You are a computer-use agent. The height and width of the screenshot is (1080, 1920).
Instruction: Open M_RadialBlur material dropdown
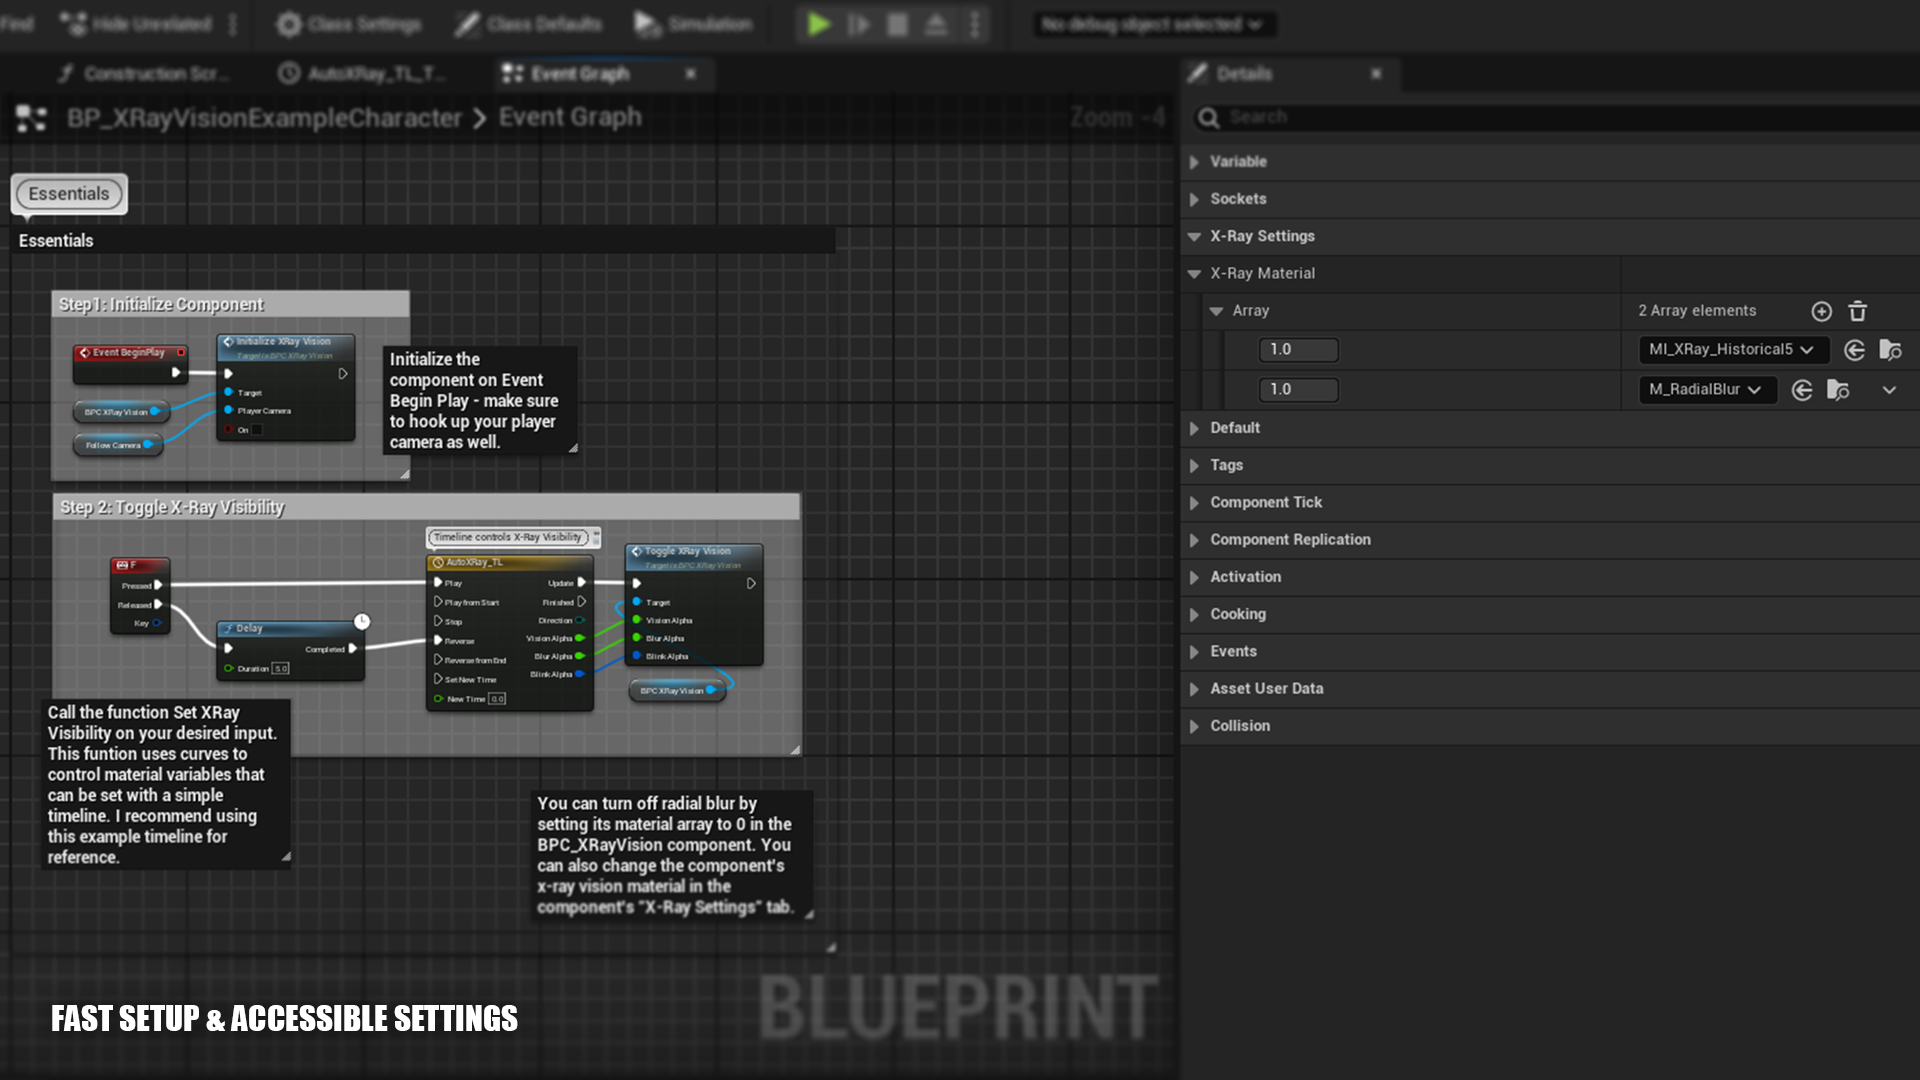point(1706,390)
